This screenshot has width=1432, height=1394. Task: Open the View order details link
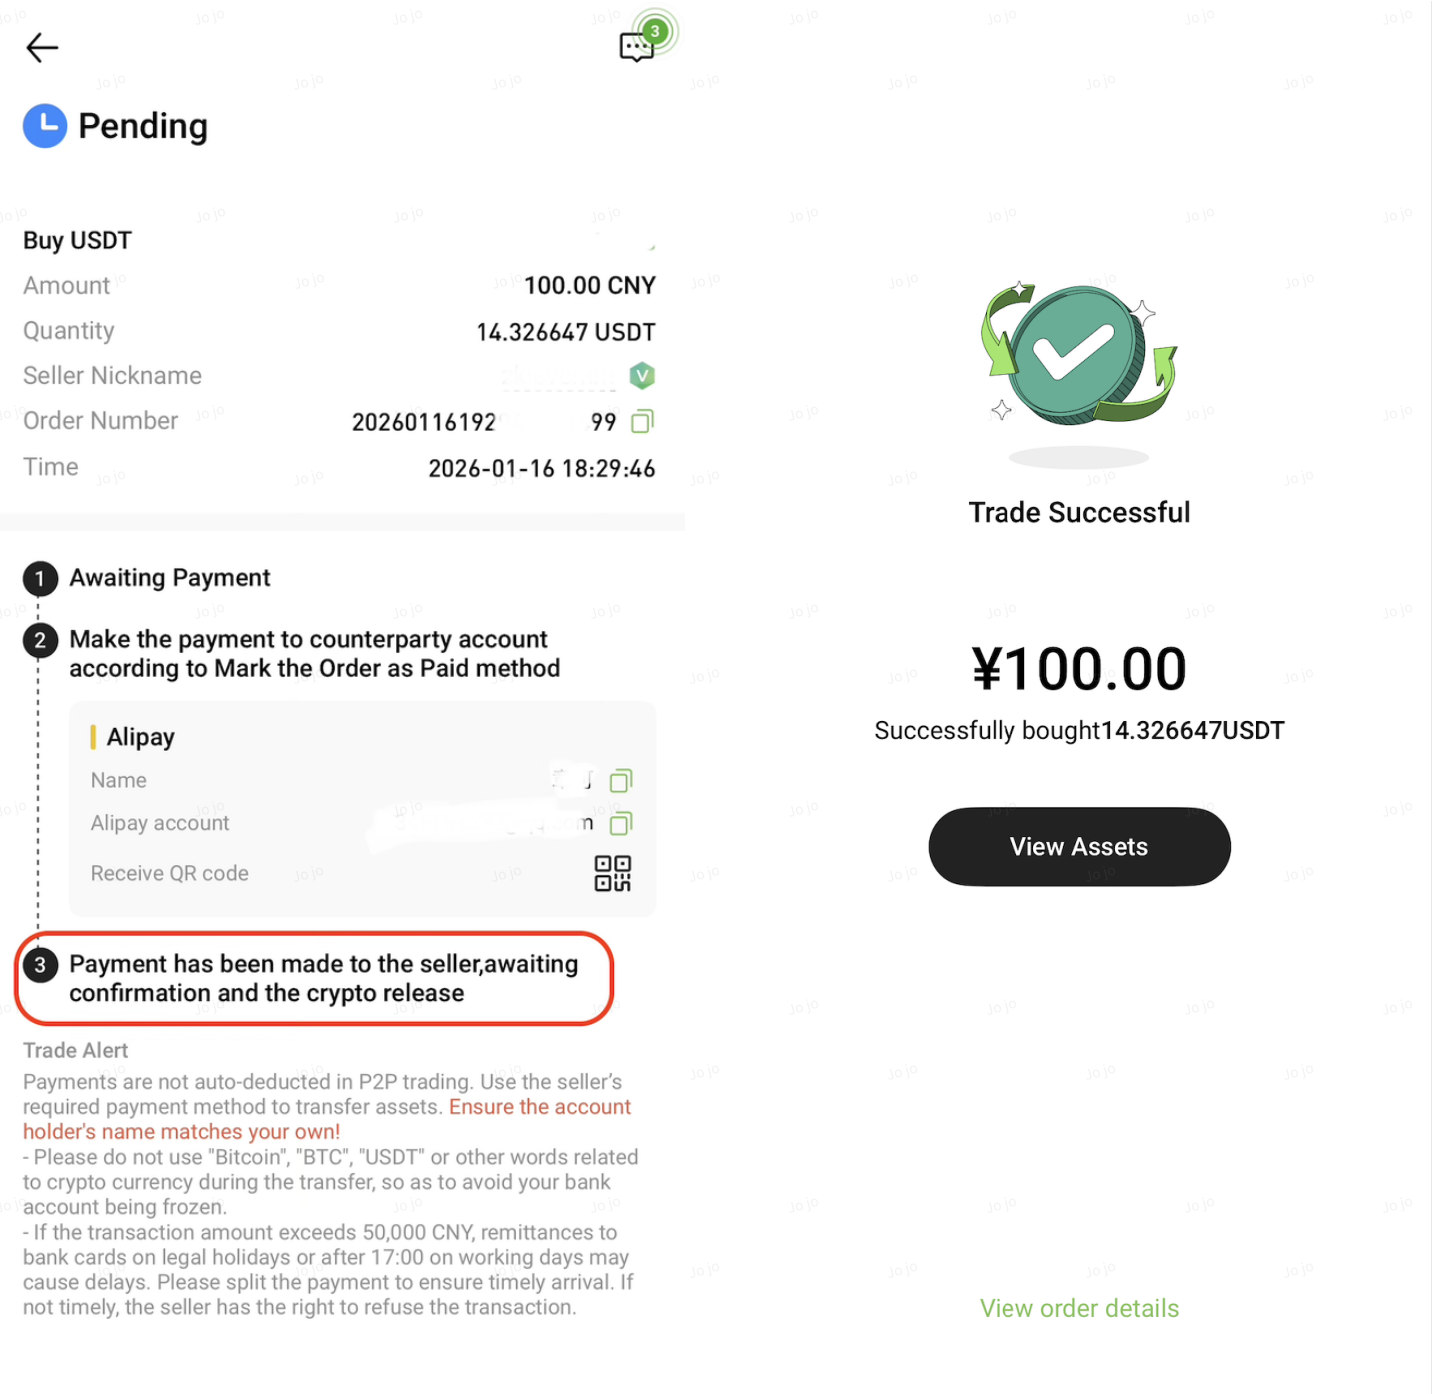pyautogui.click(x=1079, y=1308)
